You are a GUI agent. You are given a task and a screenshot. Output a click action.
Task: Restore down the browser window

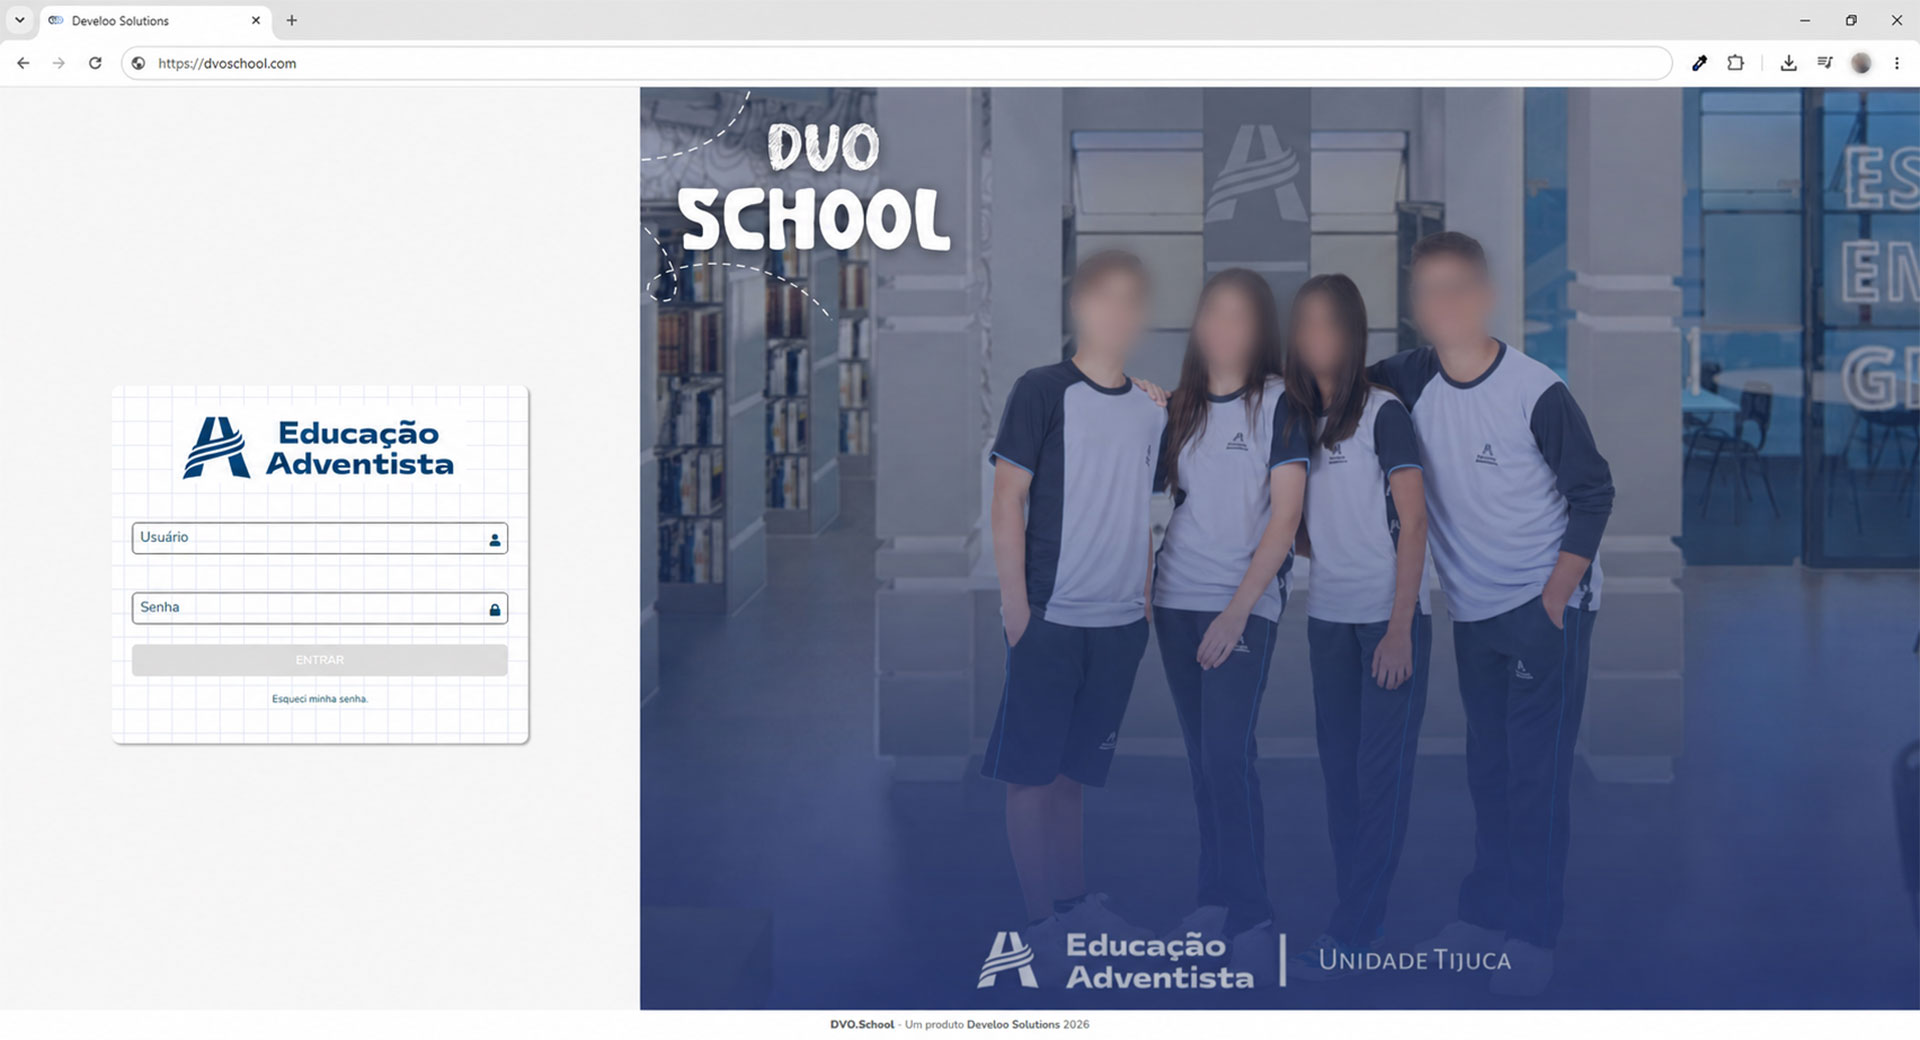(x=1851, y=20)
